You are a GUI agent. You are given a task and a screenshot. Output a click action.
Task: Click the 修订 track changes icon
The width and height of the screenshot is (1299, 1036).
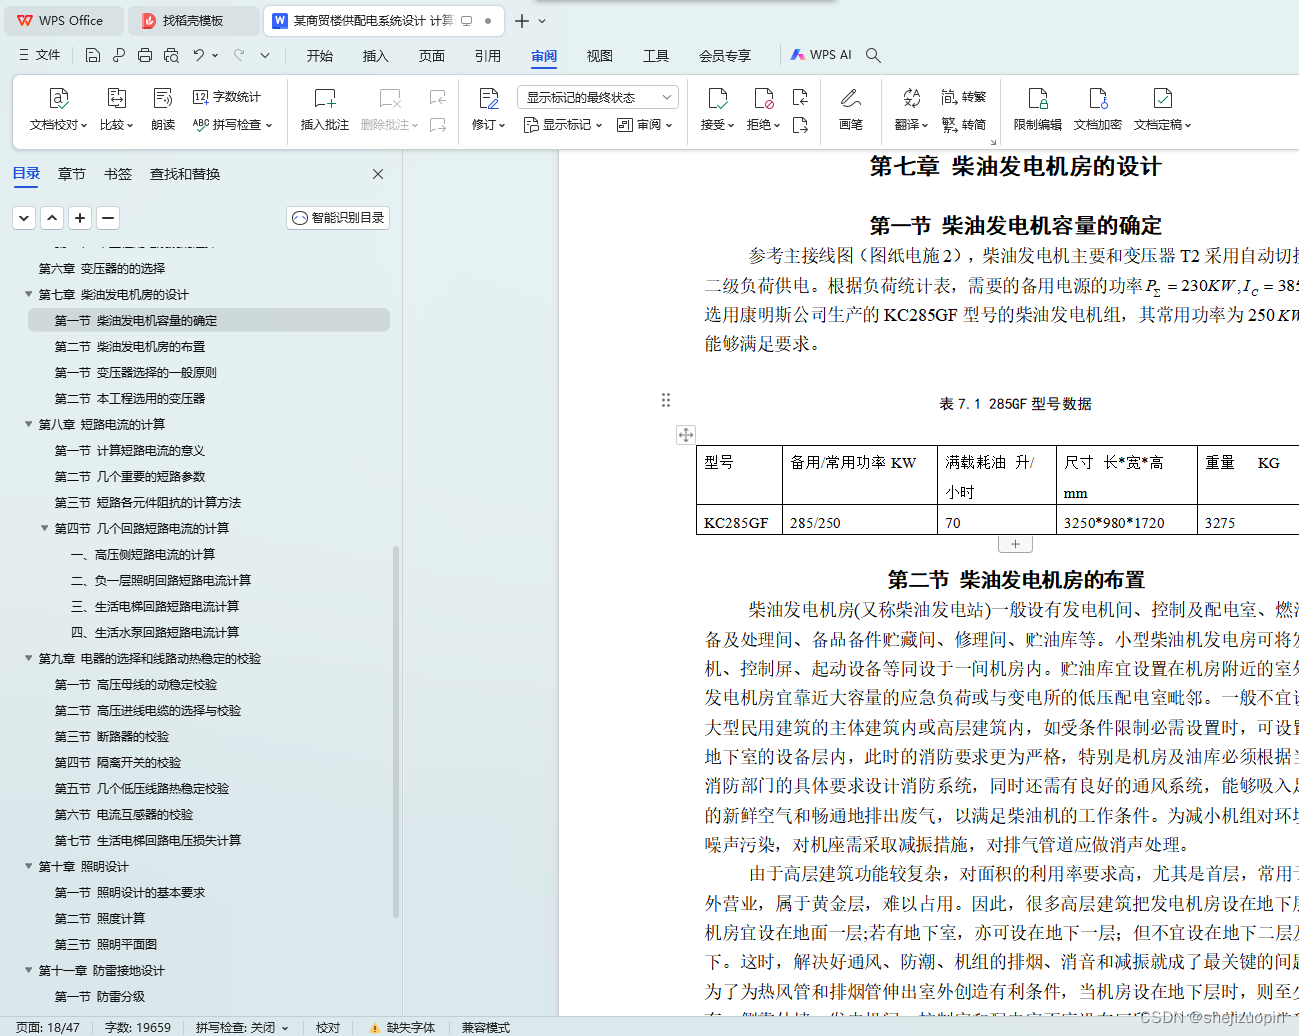tap(488, 98)
